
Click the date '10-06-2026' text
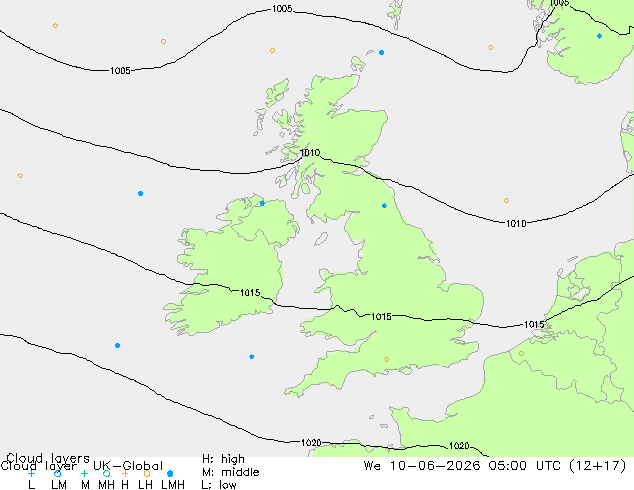435,466
